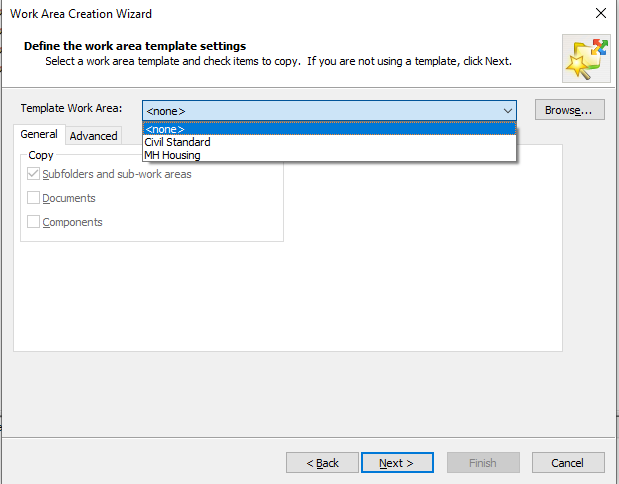Select the <none> highlighted list option
This screenshot has width=619, height=484.
[329, 129]
